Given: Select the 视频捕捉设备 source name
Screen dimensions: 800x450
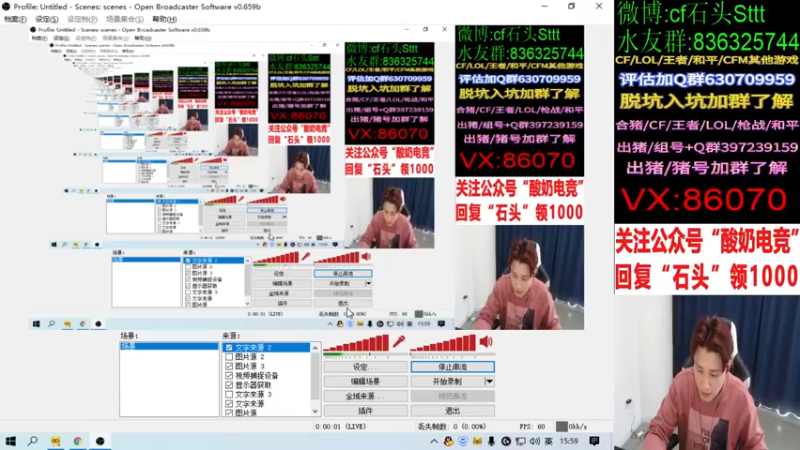Looking at the screenshot, I should 257,376.
